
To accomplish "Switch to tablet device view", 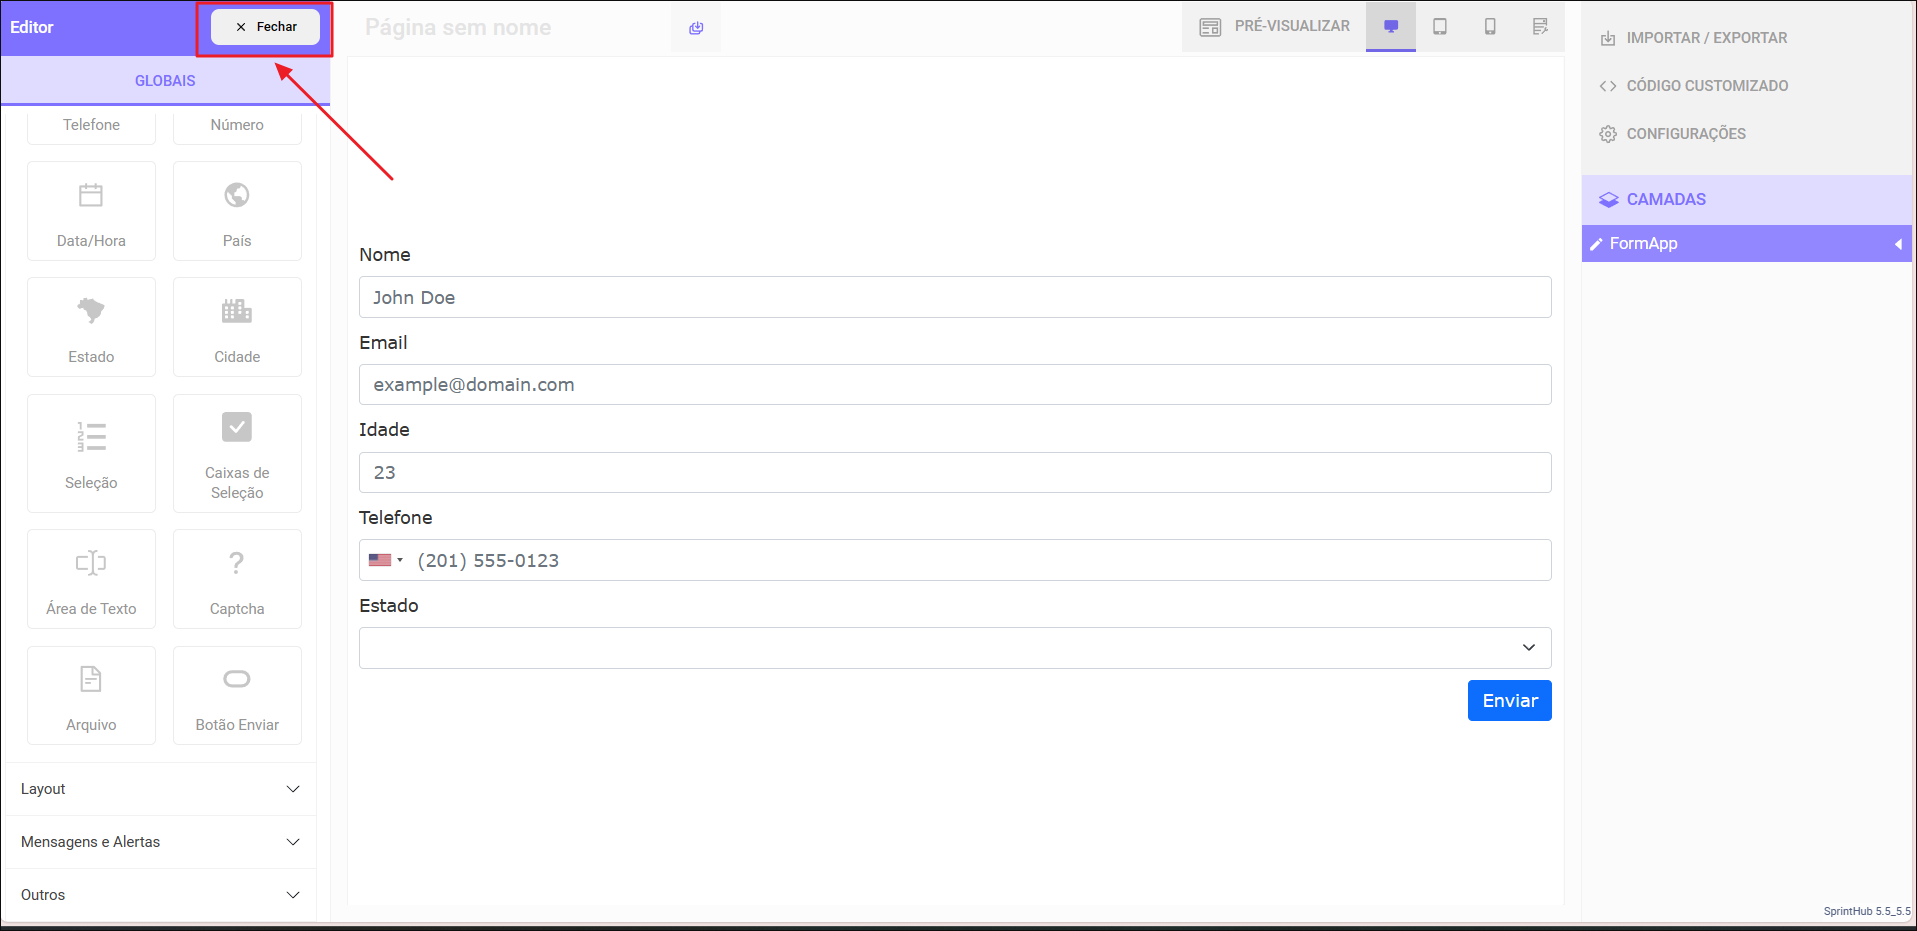I will coord(1440,27).
